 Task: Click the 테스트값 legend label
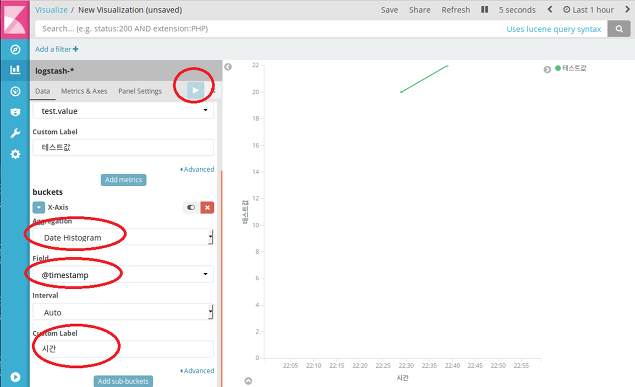pyautogui.click(x=574, y=68)
